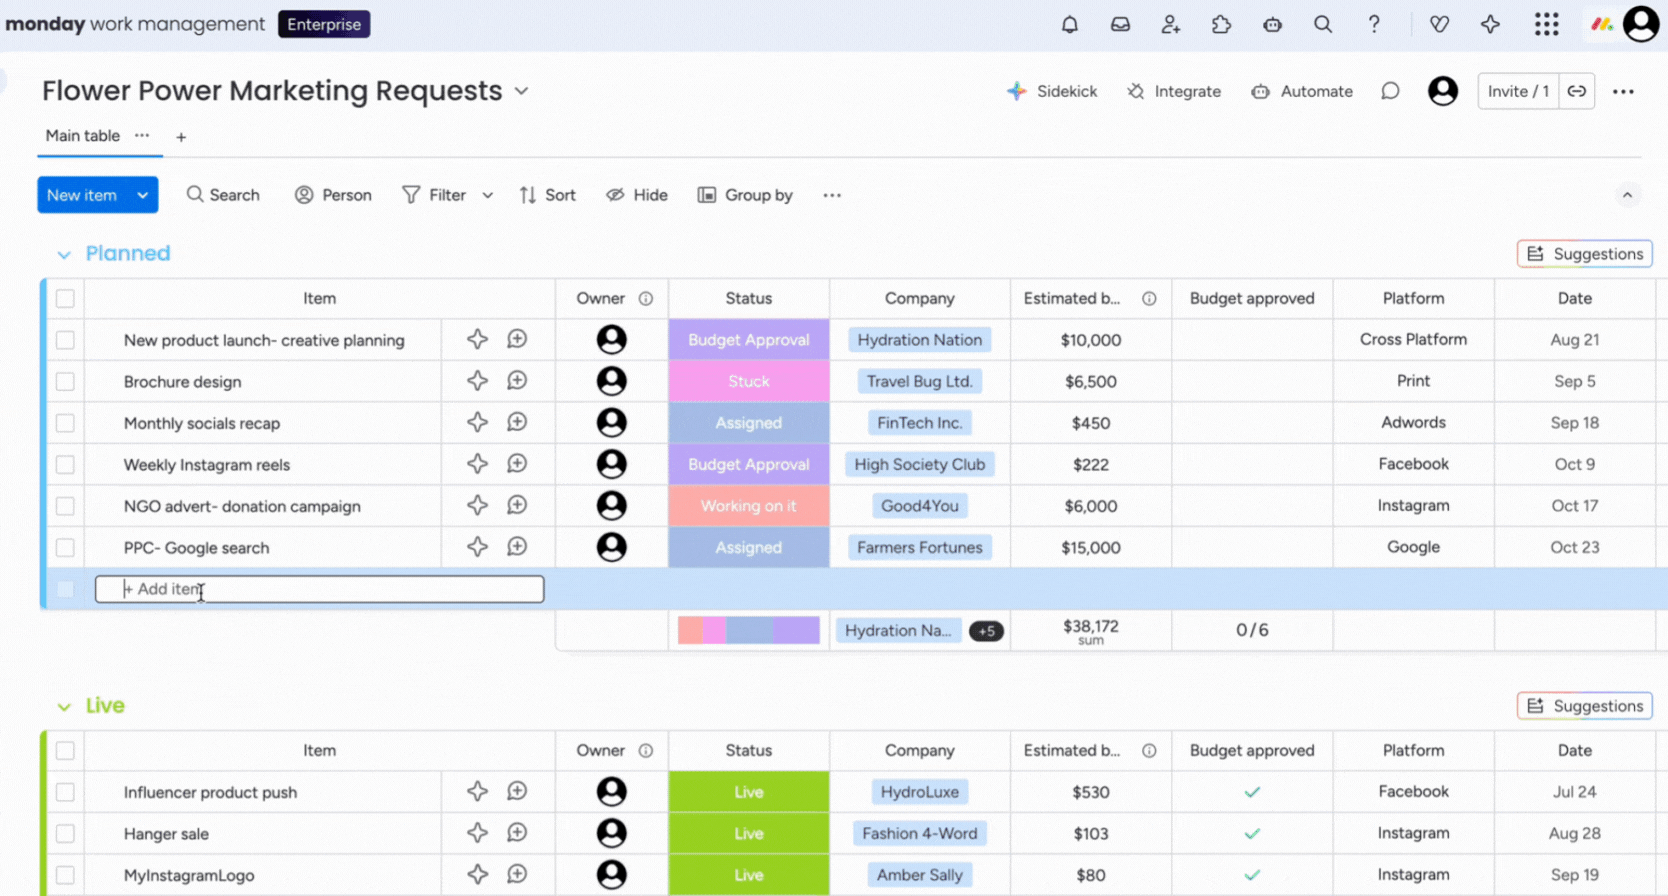Click the invite members icon in top bar
The image size is (1668, 896).
pyautogui.click(x=1170, y=25)
